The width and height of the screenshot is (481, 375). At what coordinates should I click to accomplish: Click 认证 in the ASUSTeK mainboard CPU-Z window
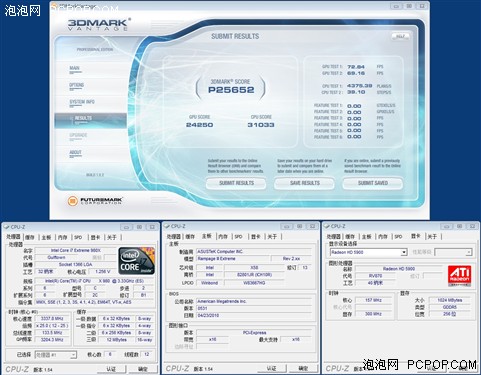click(272, 368)
